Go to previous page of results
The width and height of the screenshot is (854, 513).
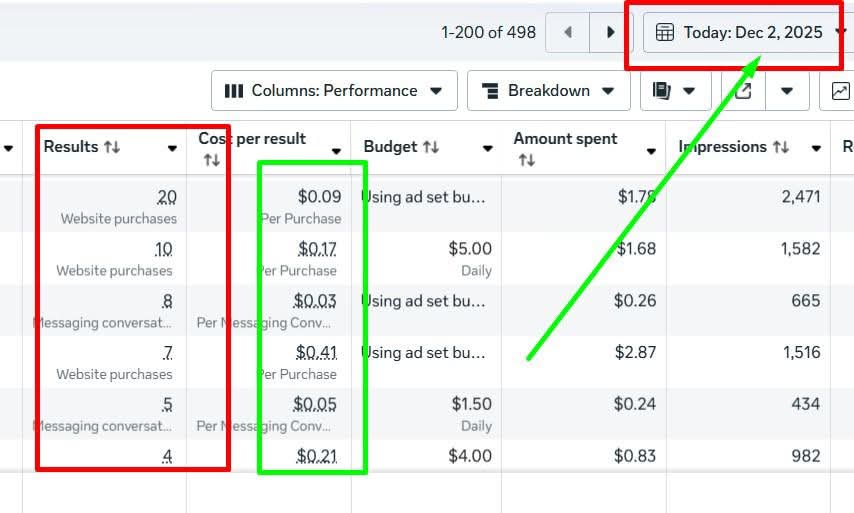[568, 32]
